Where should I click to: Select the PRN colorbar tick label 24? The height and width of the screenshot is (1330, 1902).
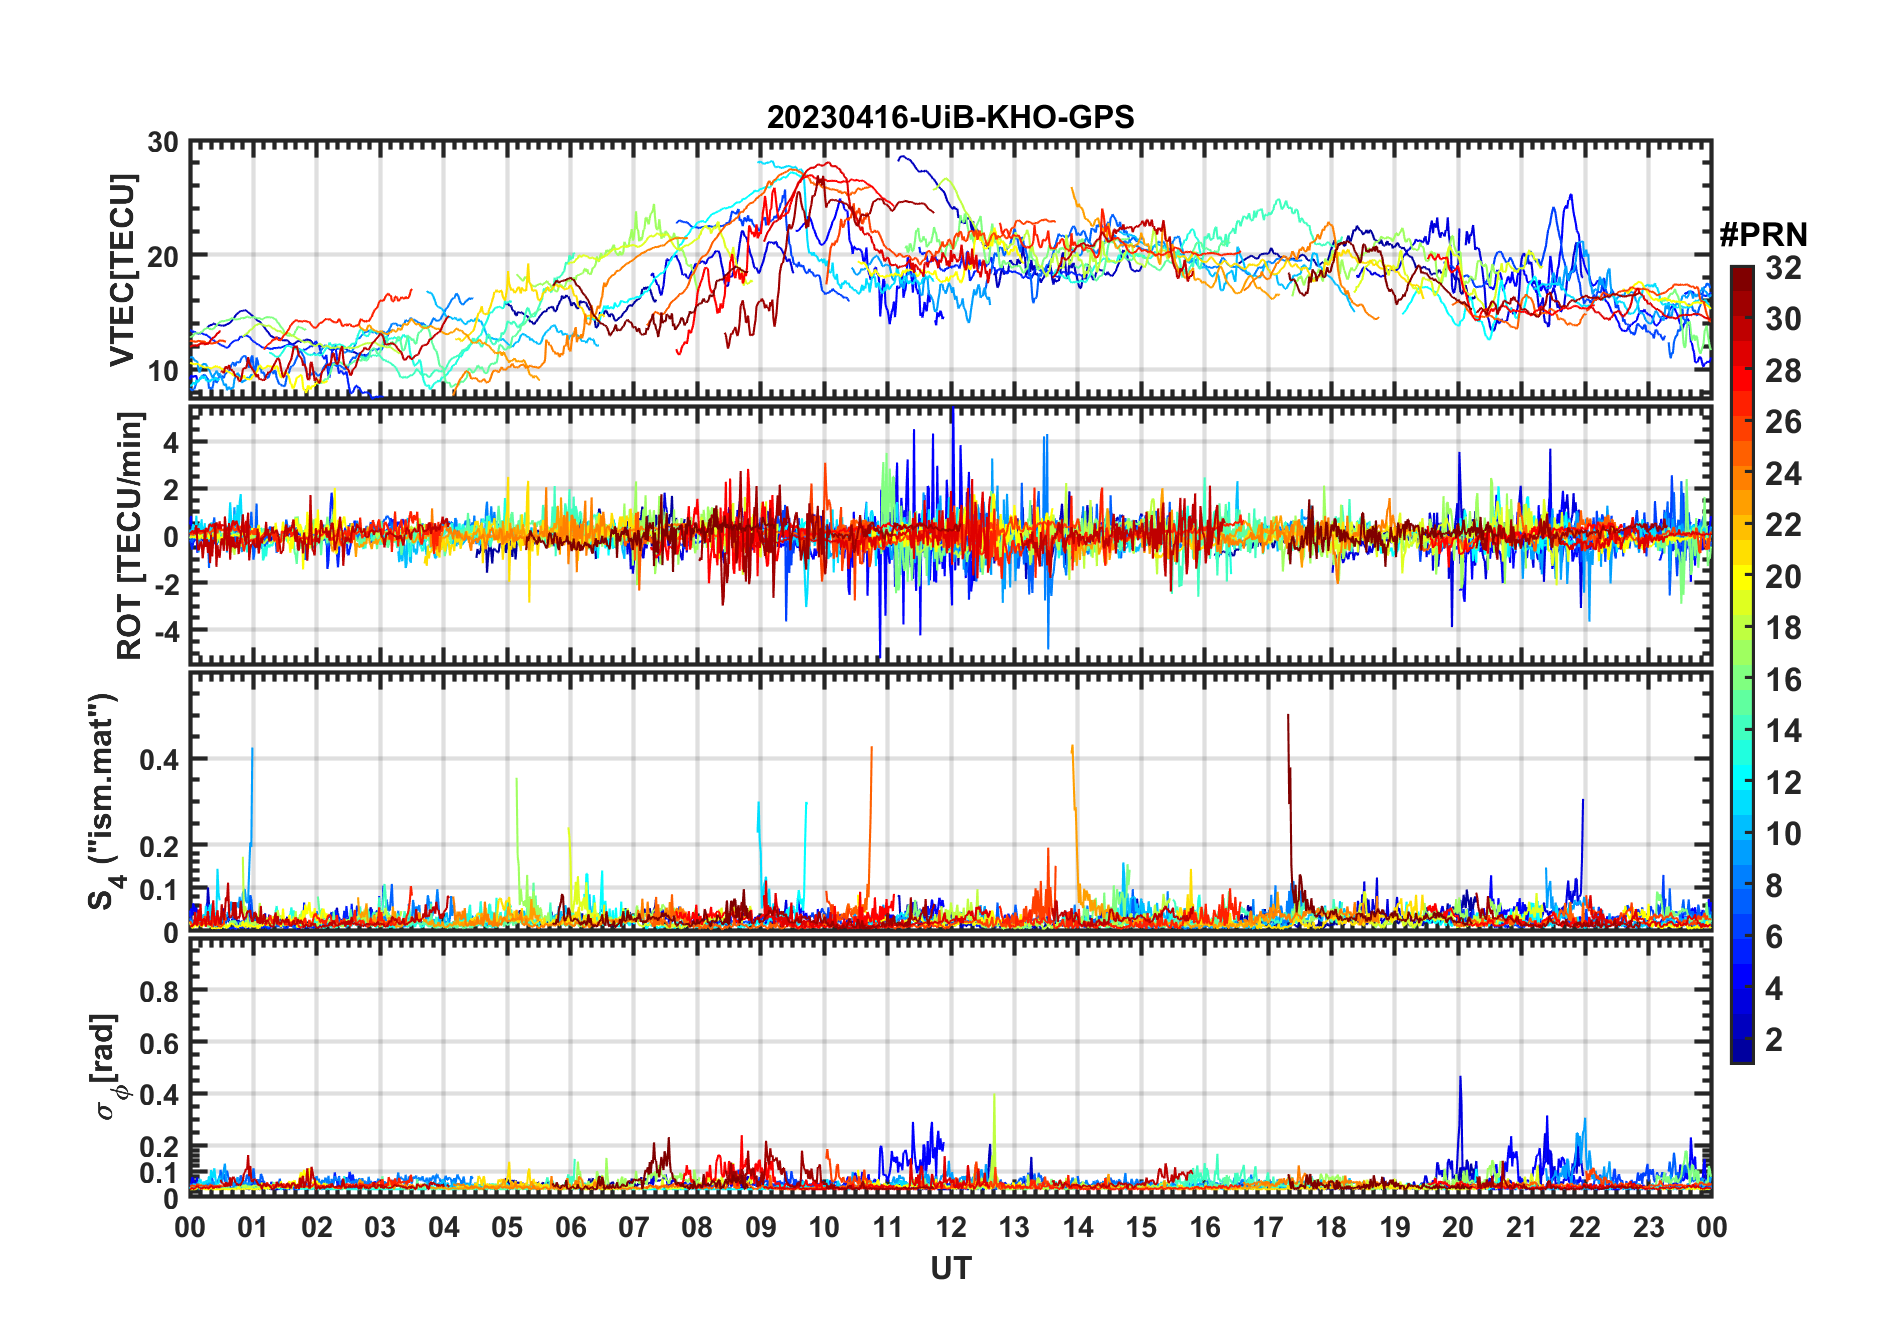[x=1783, y=474]
